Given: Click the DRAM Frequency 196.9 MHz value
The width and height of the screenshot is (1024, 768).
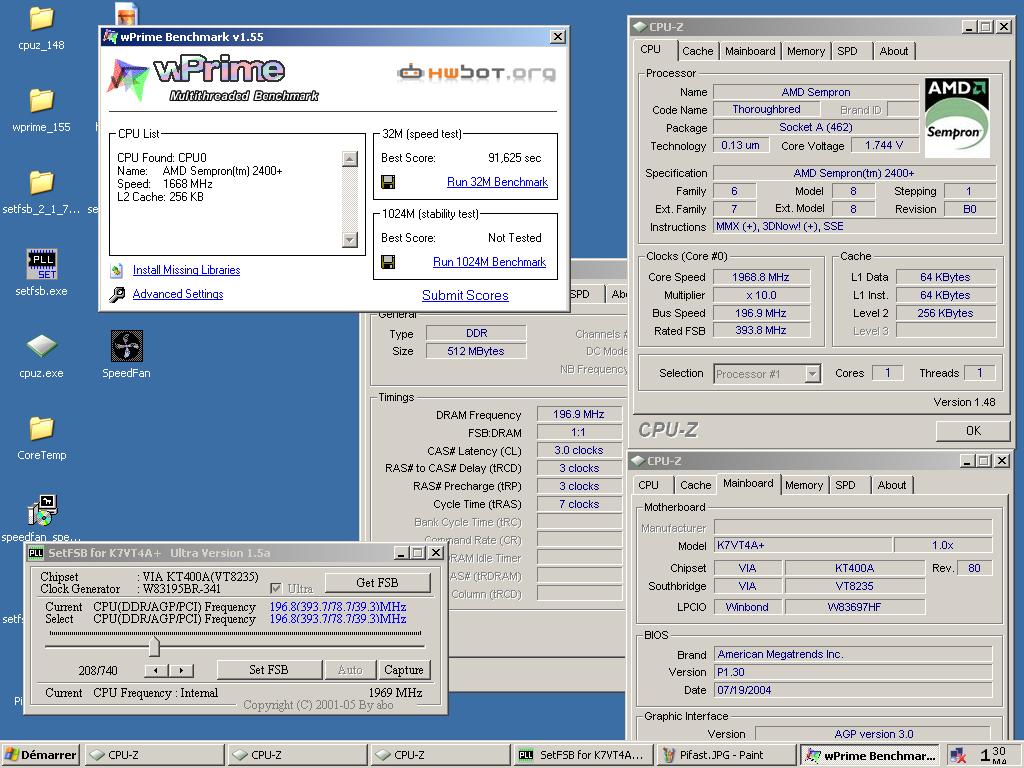Looking at the screenshot, I should click(x=579, y=415).
